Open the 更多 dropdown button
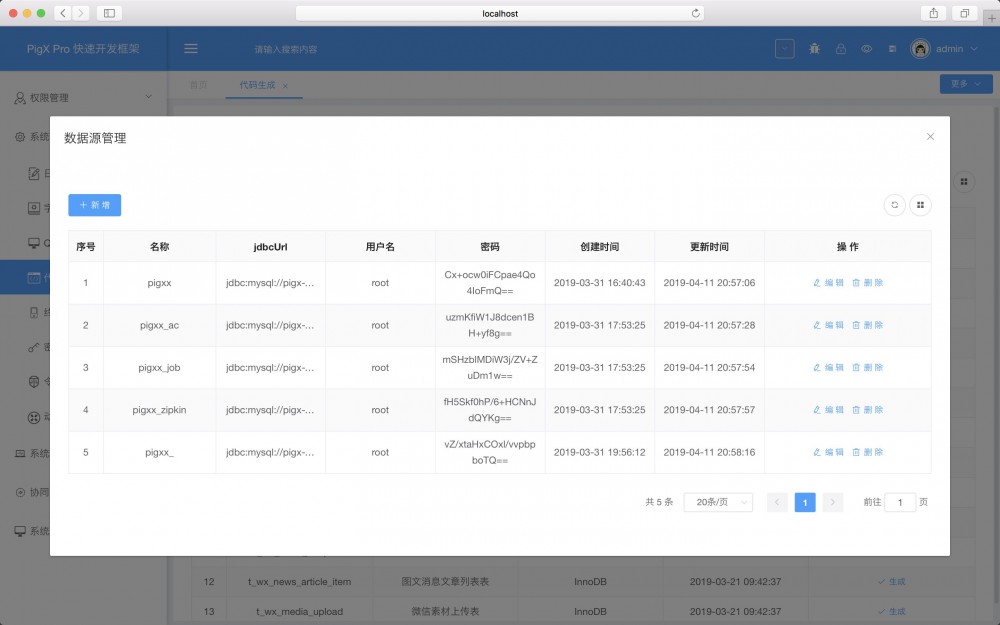This screenshot has height=625, width=1000. (966, 84)
